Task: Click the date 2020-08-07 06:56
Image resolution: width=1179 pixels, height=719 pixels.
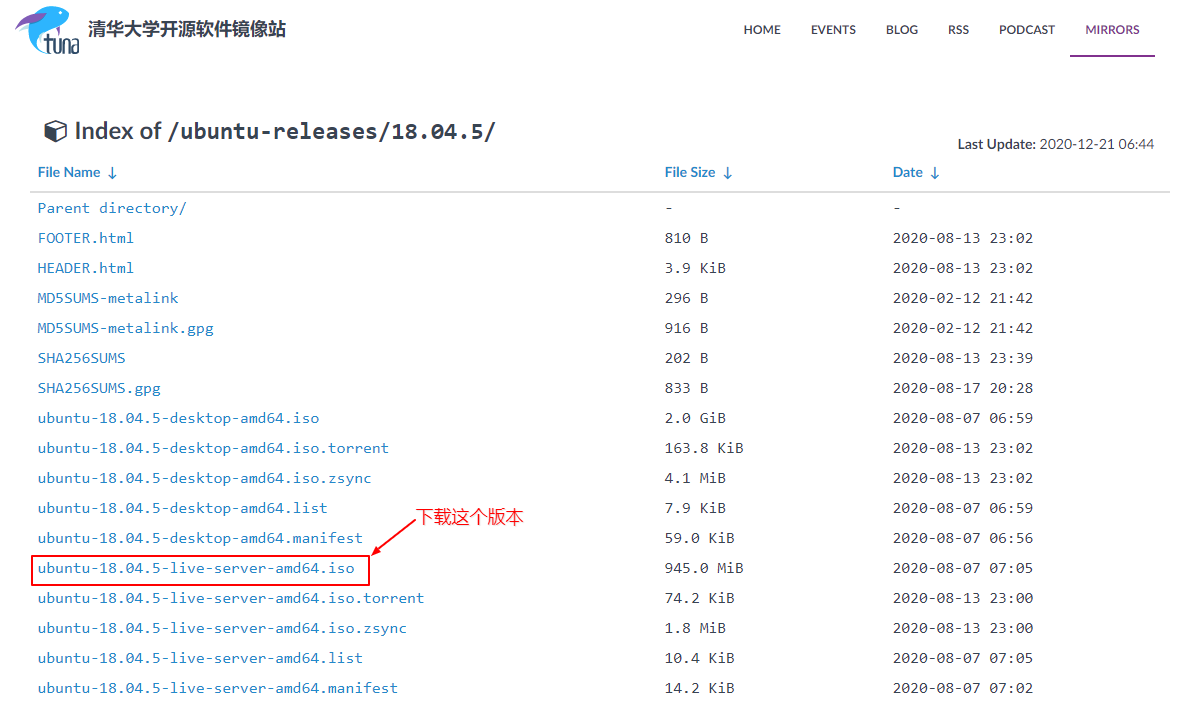Action: [962, 538]
